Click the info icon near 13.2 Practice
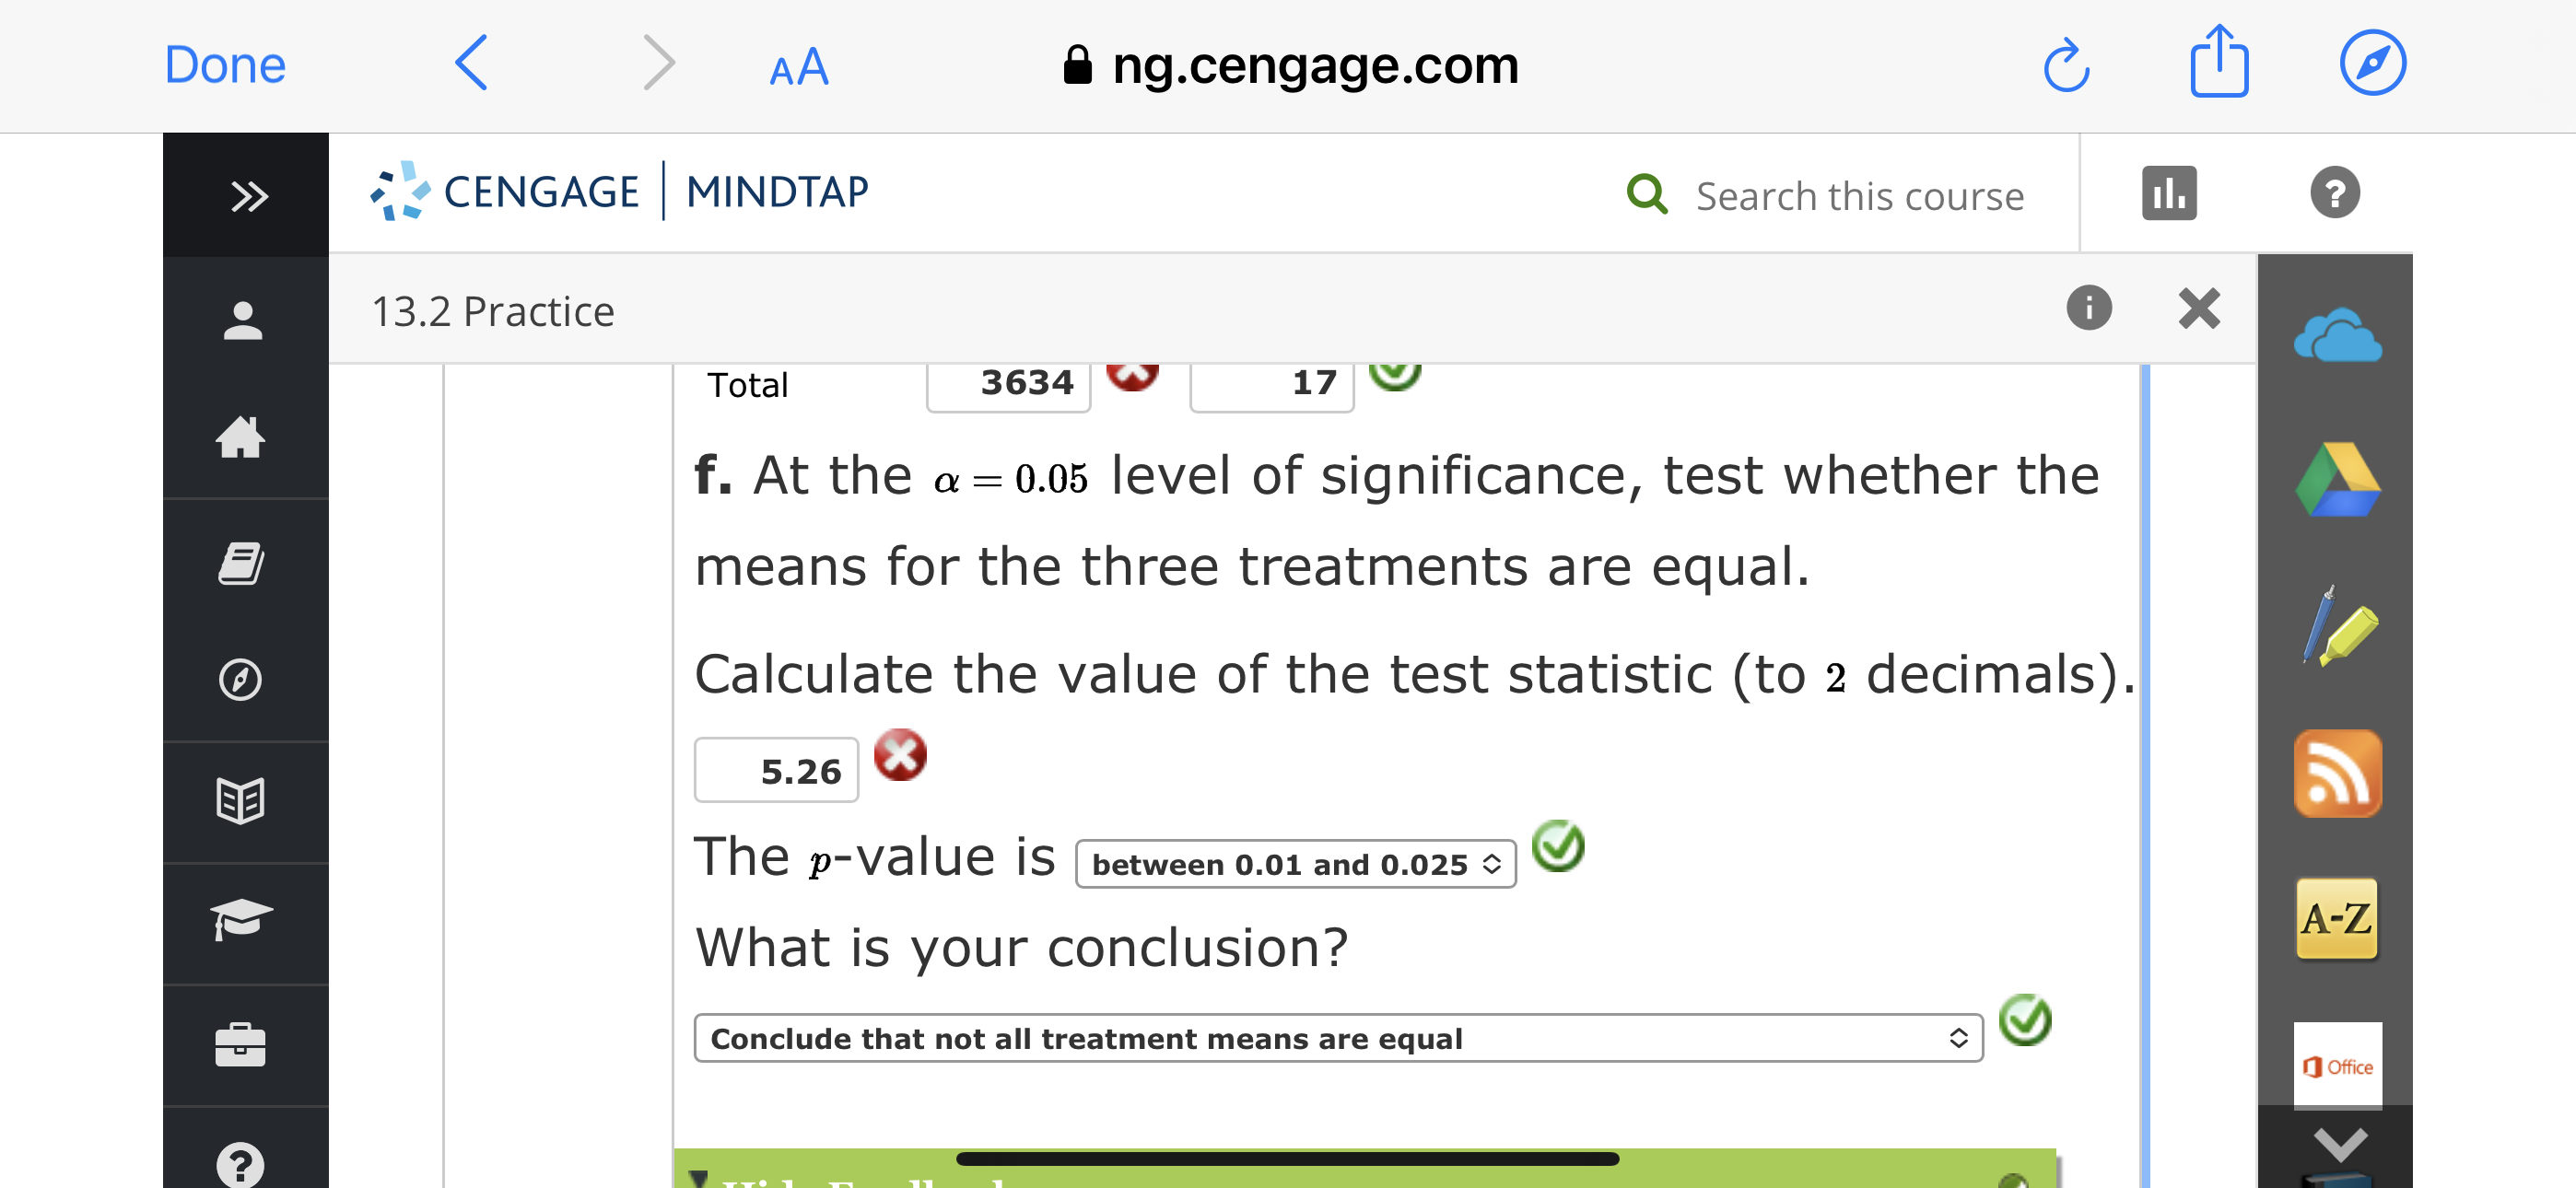This screenshot has height=1188, width=2576. click(x=2091, y=309)
